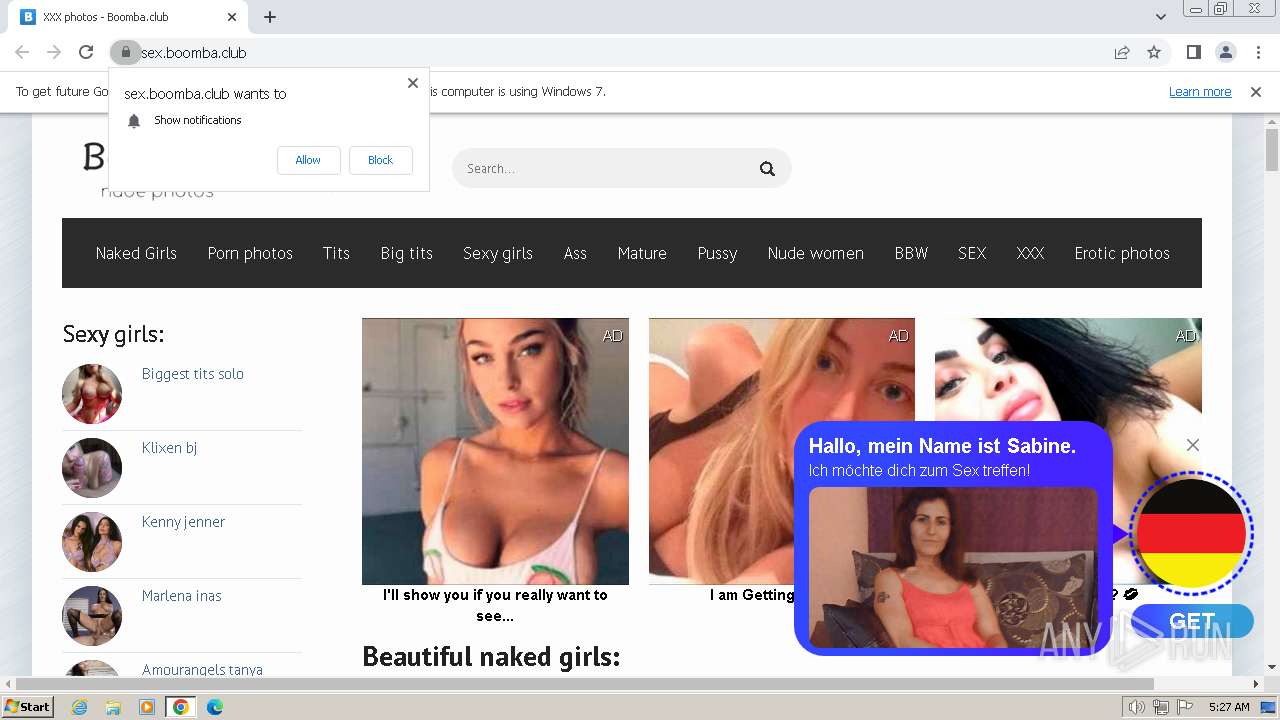Screen dimensions: 1280x720
Task: Open the Kenny jenner sidebar link
Action: coord(183,522)
